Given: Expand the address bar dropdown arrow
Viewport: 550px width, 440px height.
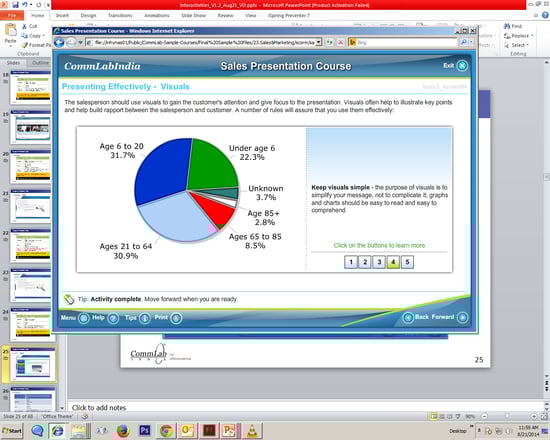Looking at the screenshot, I should point(318,42).
